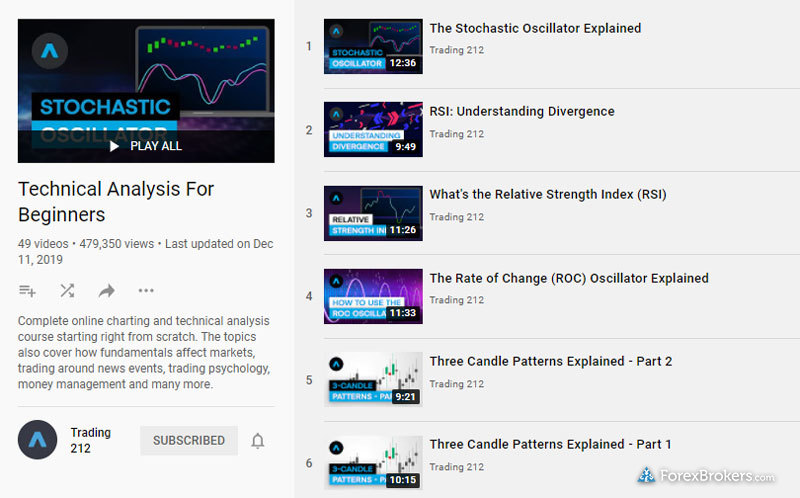800x498 pixels.
Task: Open the ROC Oscillator video thumbnail
Action: click(373, 296)
